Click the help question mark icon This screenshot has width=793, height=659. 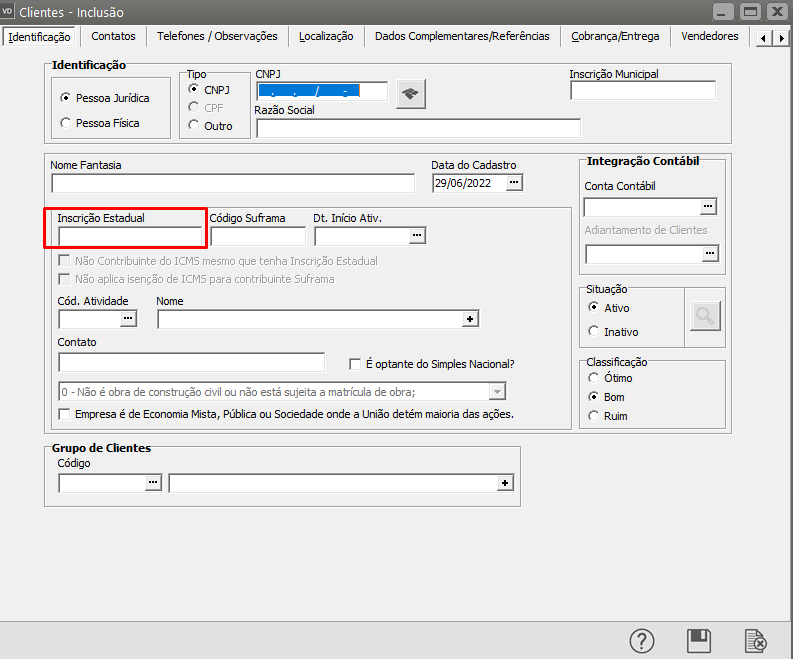[x=642, y=641]
